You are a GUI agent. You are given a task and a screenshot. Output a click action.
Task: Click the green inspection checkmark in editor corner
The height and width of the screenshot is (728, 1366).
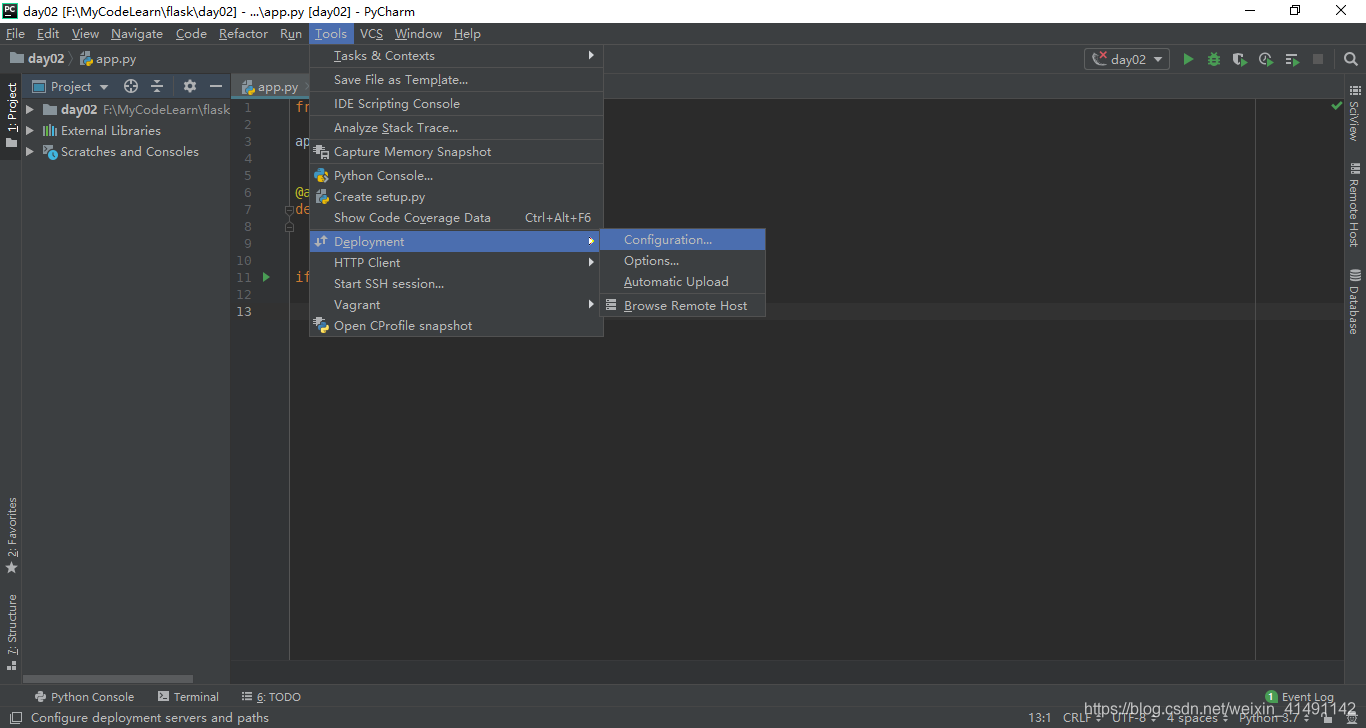pos(1337,106)
